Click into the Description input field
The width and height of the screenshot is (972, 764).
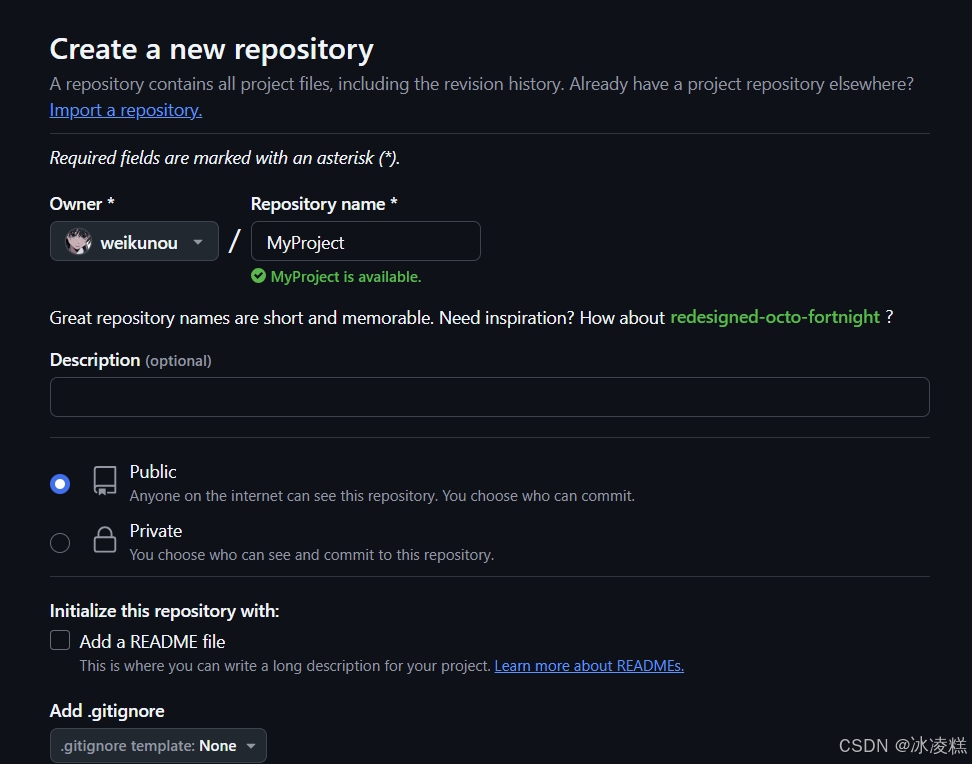pos(490,397)
